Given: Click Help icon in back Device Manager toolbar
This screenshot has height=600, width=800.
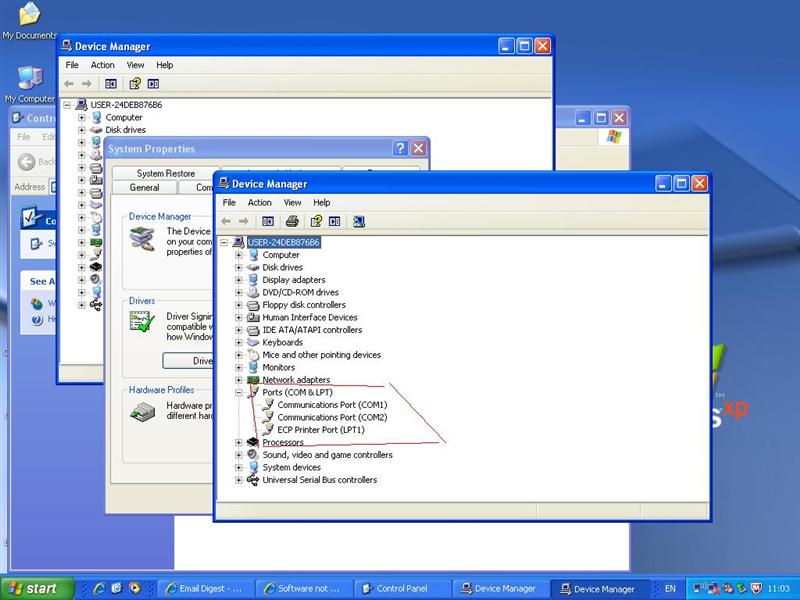Looking at the screenshot, I should click(135, 84).
